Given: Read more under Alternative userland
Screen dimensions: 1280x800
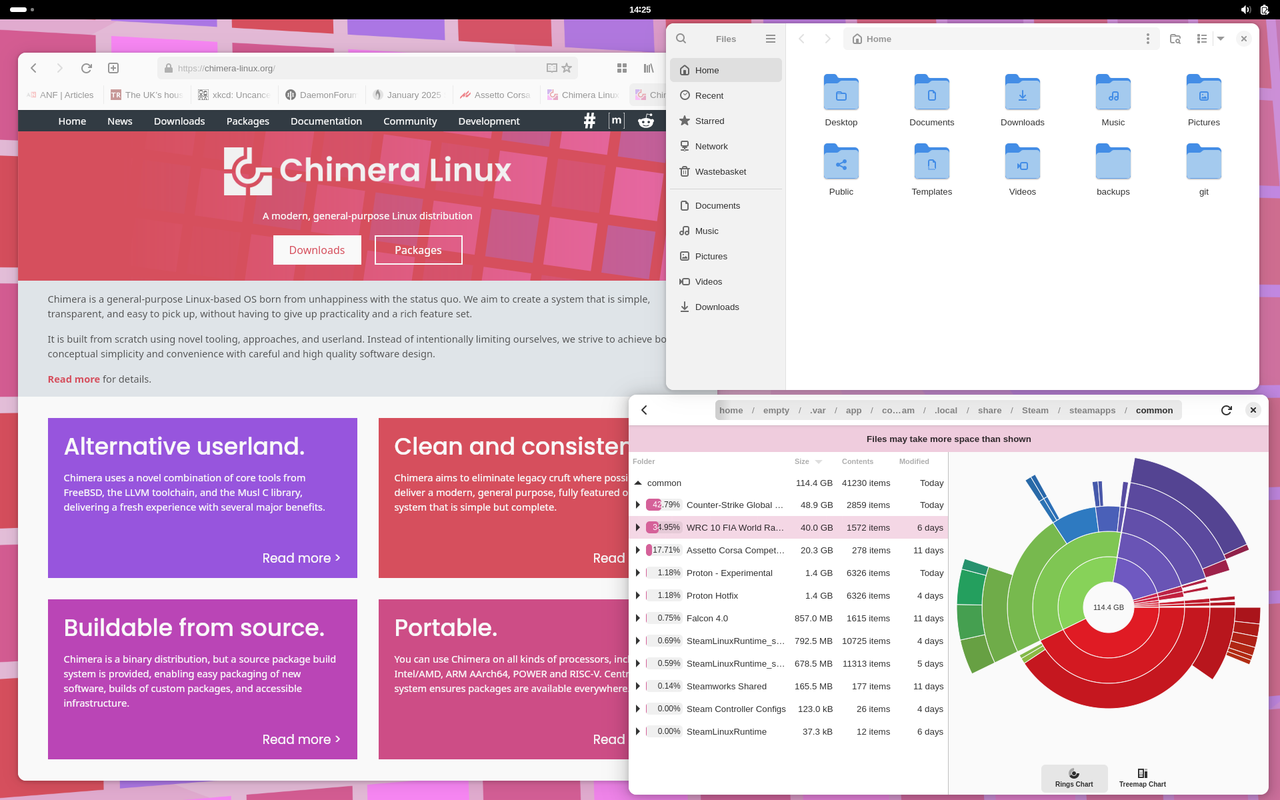Looking at the screenshot, I should [301, 558].
